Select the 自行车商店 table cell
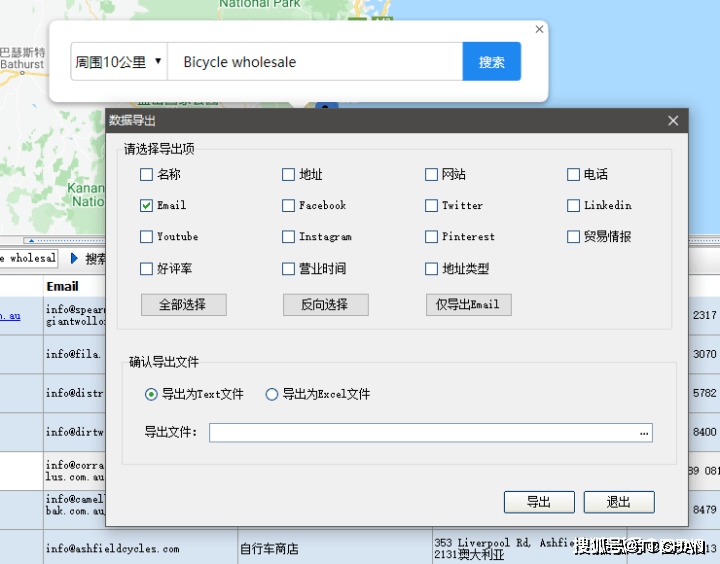The width and height of the screenshot is (720, 564). (x=335, y=548)
